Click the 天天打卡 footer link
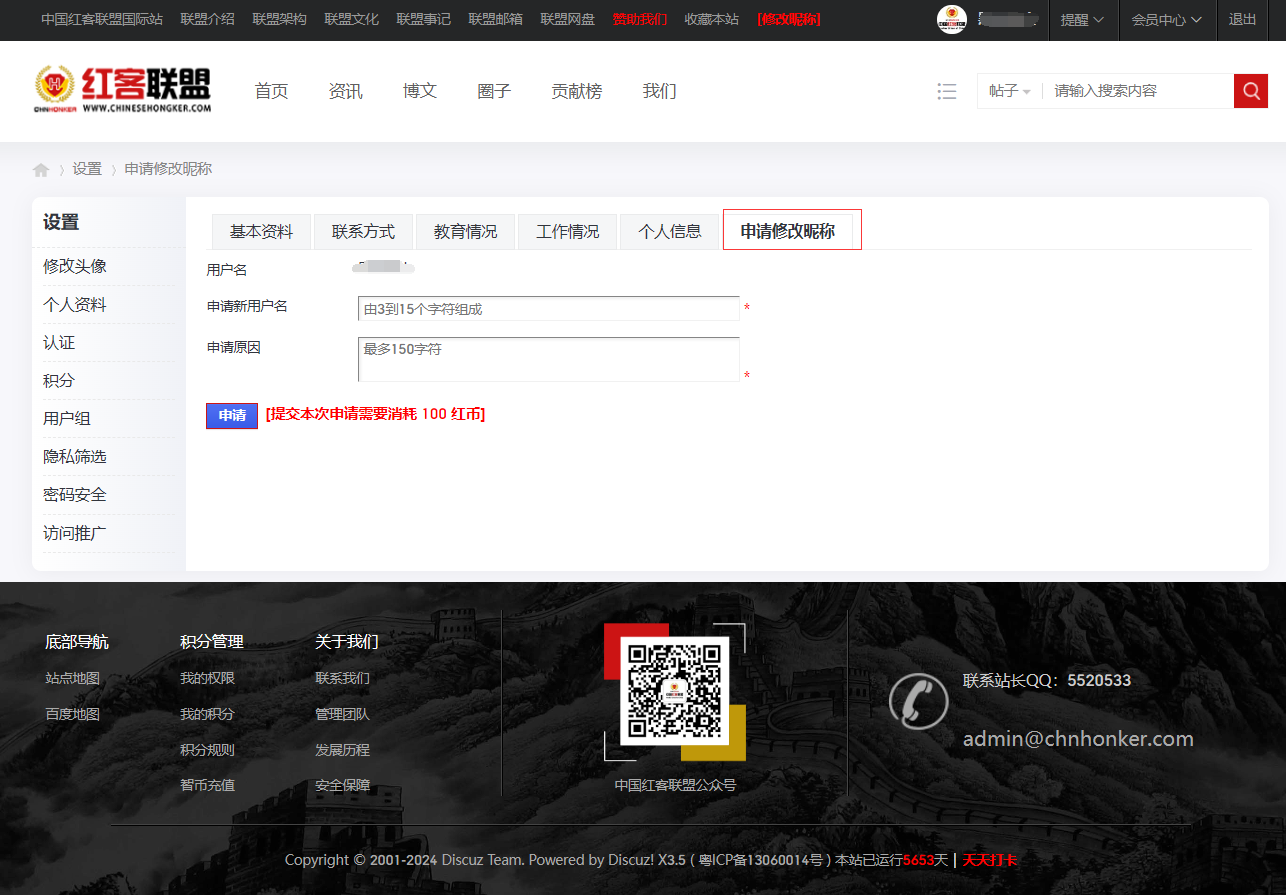1286x895 pixels. tap(990, 860)
